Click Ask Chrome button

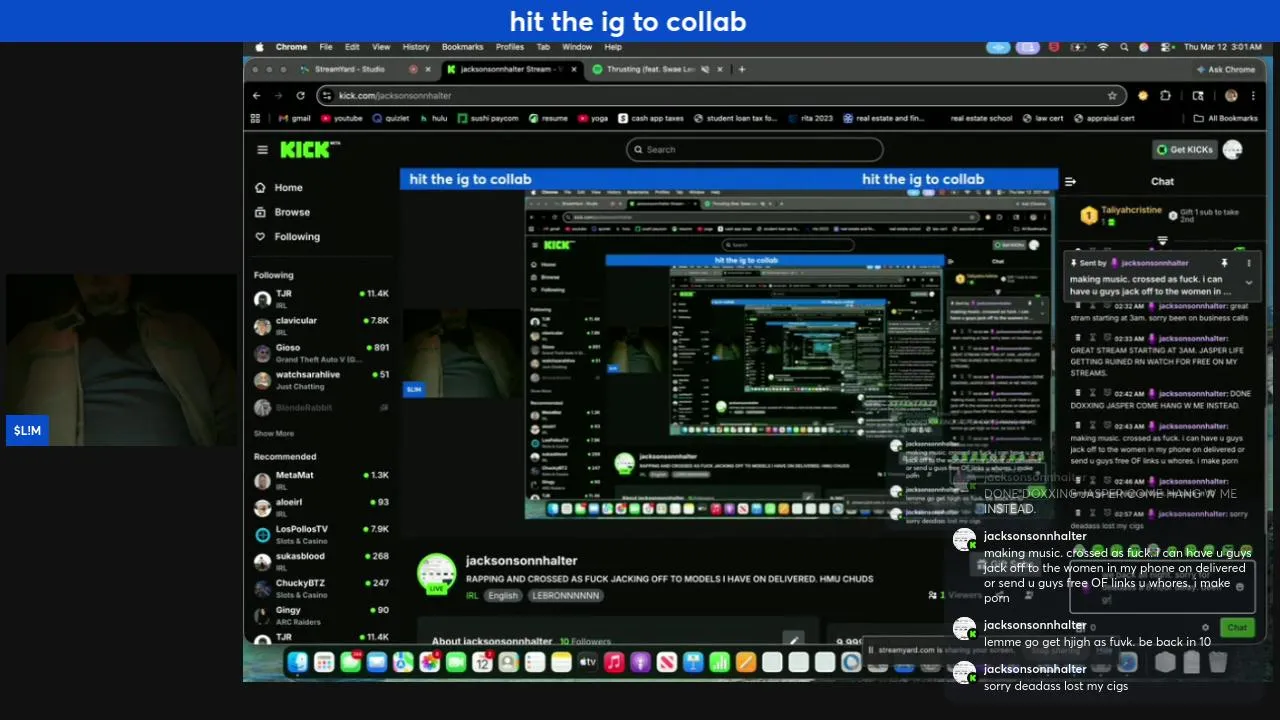click(1226, 69)
